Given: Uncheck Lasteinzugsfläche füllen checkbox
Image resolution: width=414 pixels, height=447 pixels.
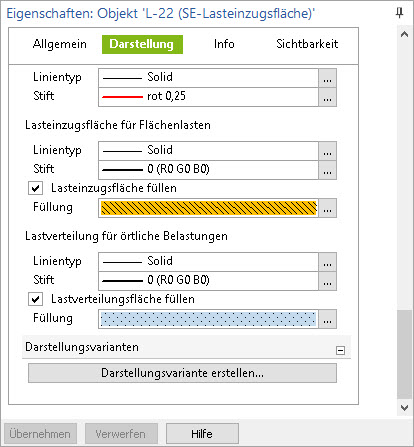Looking at the screenshot, I should (35, 188).
